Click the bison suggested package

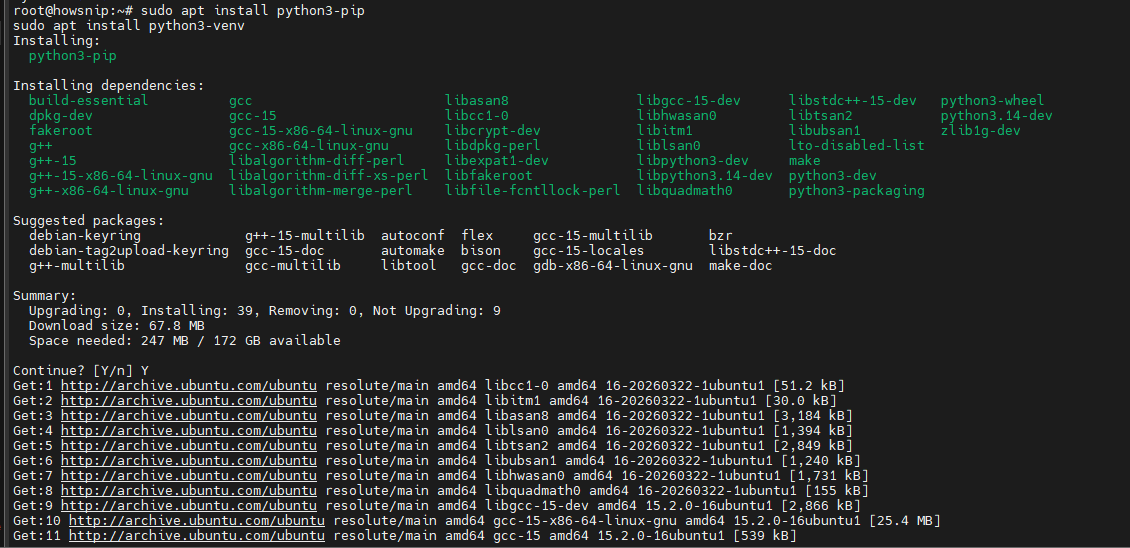coord(481,251)
